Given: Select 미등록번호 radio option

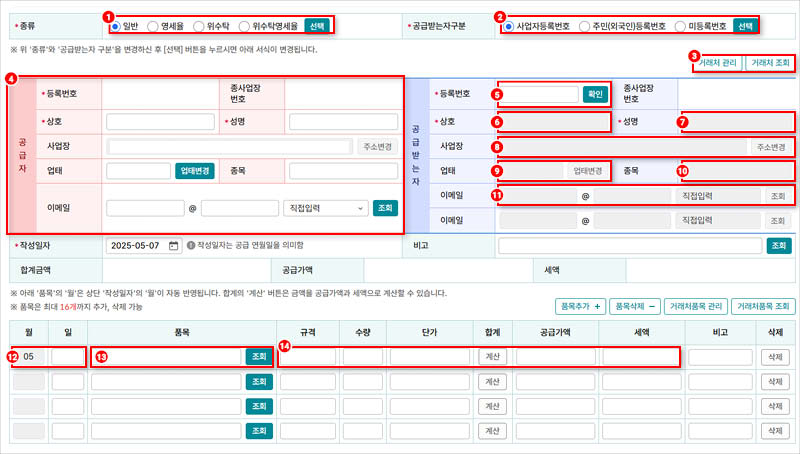Looking at the screenshot, I should [680, 26].
